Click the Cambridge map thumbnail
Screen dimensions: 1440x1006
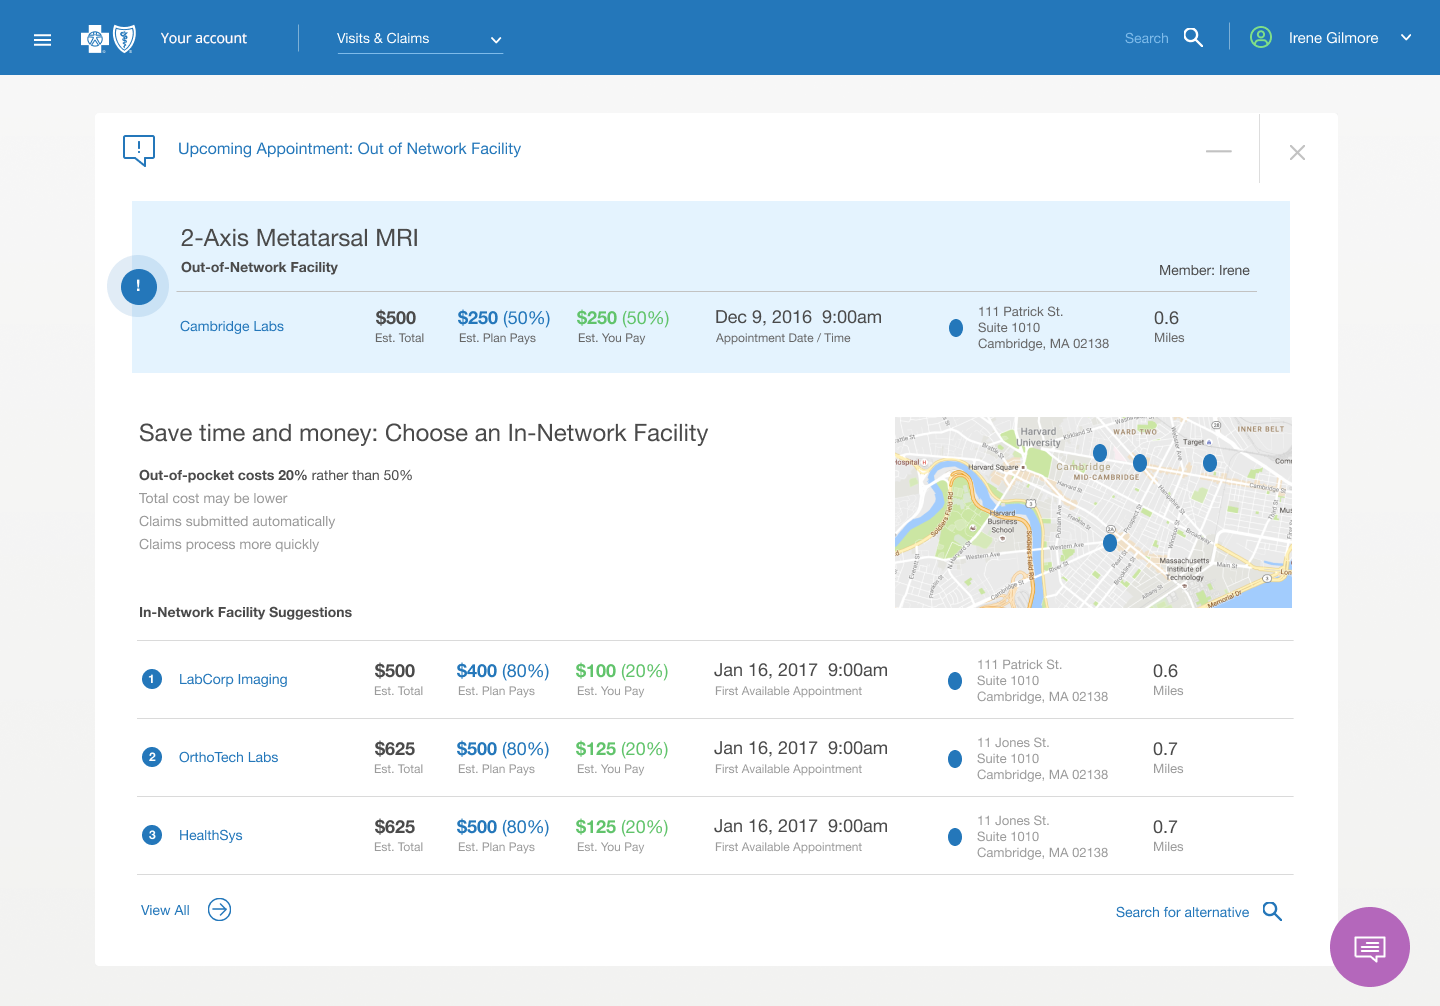pyautogui.click(x=1093, y=512)
